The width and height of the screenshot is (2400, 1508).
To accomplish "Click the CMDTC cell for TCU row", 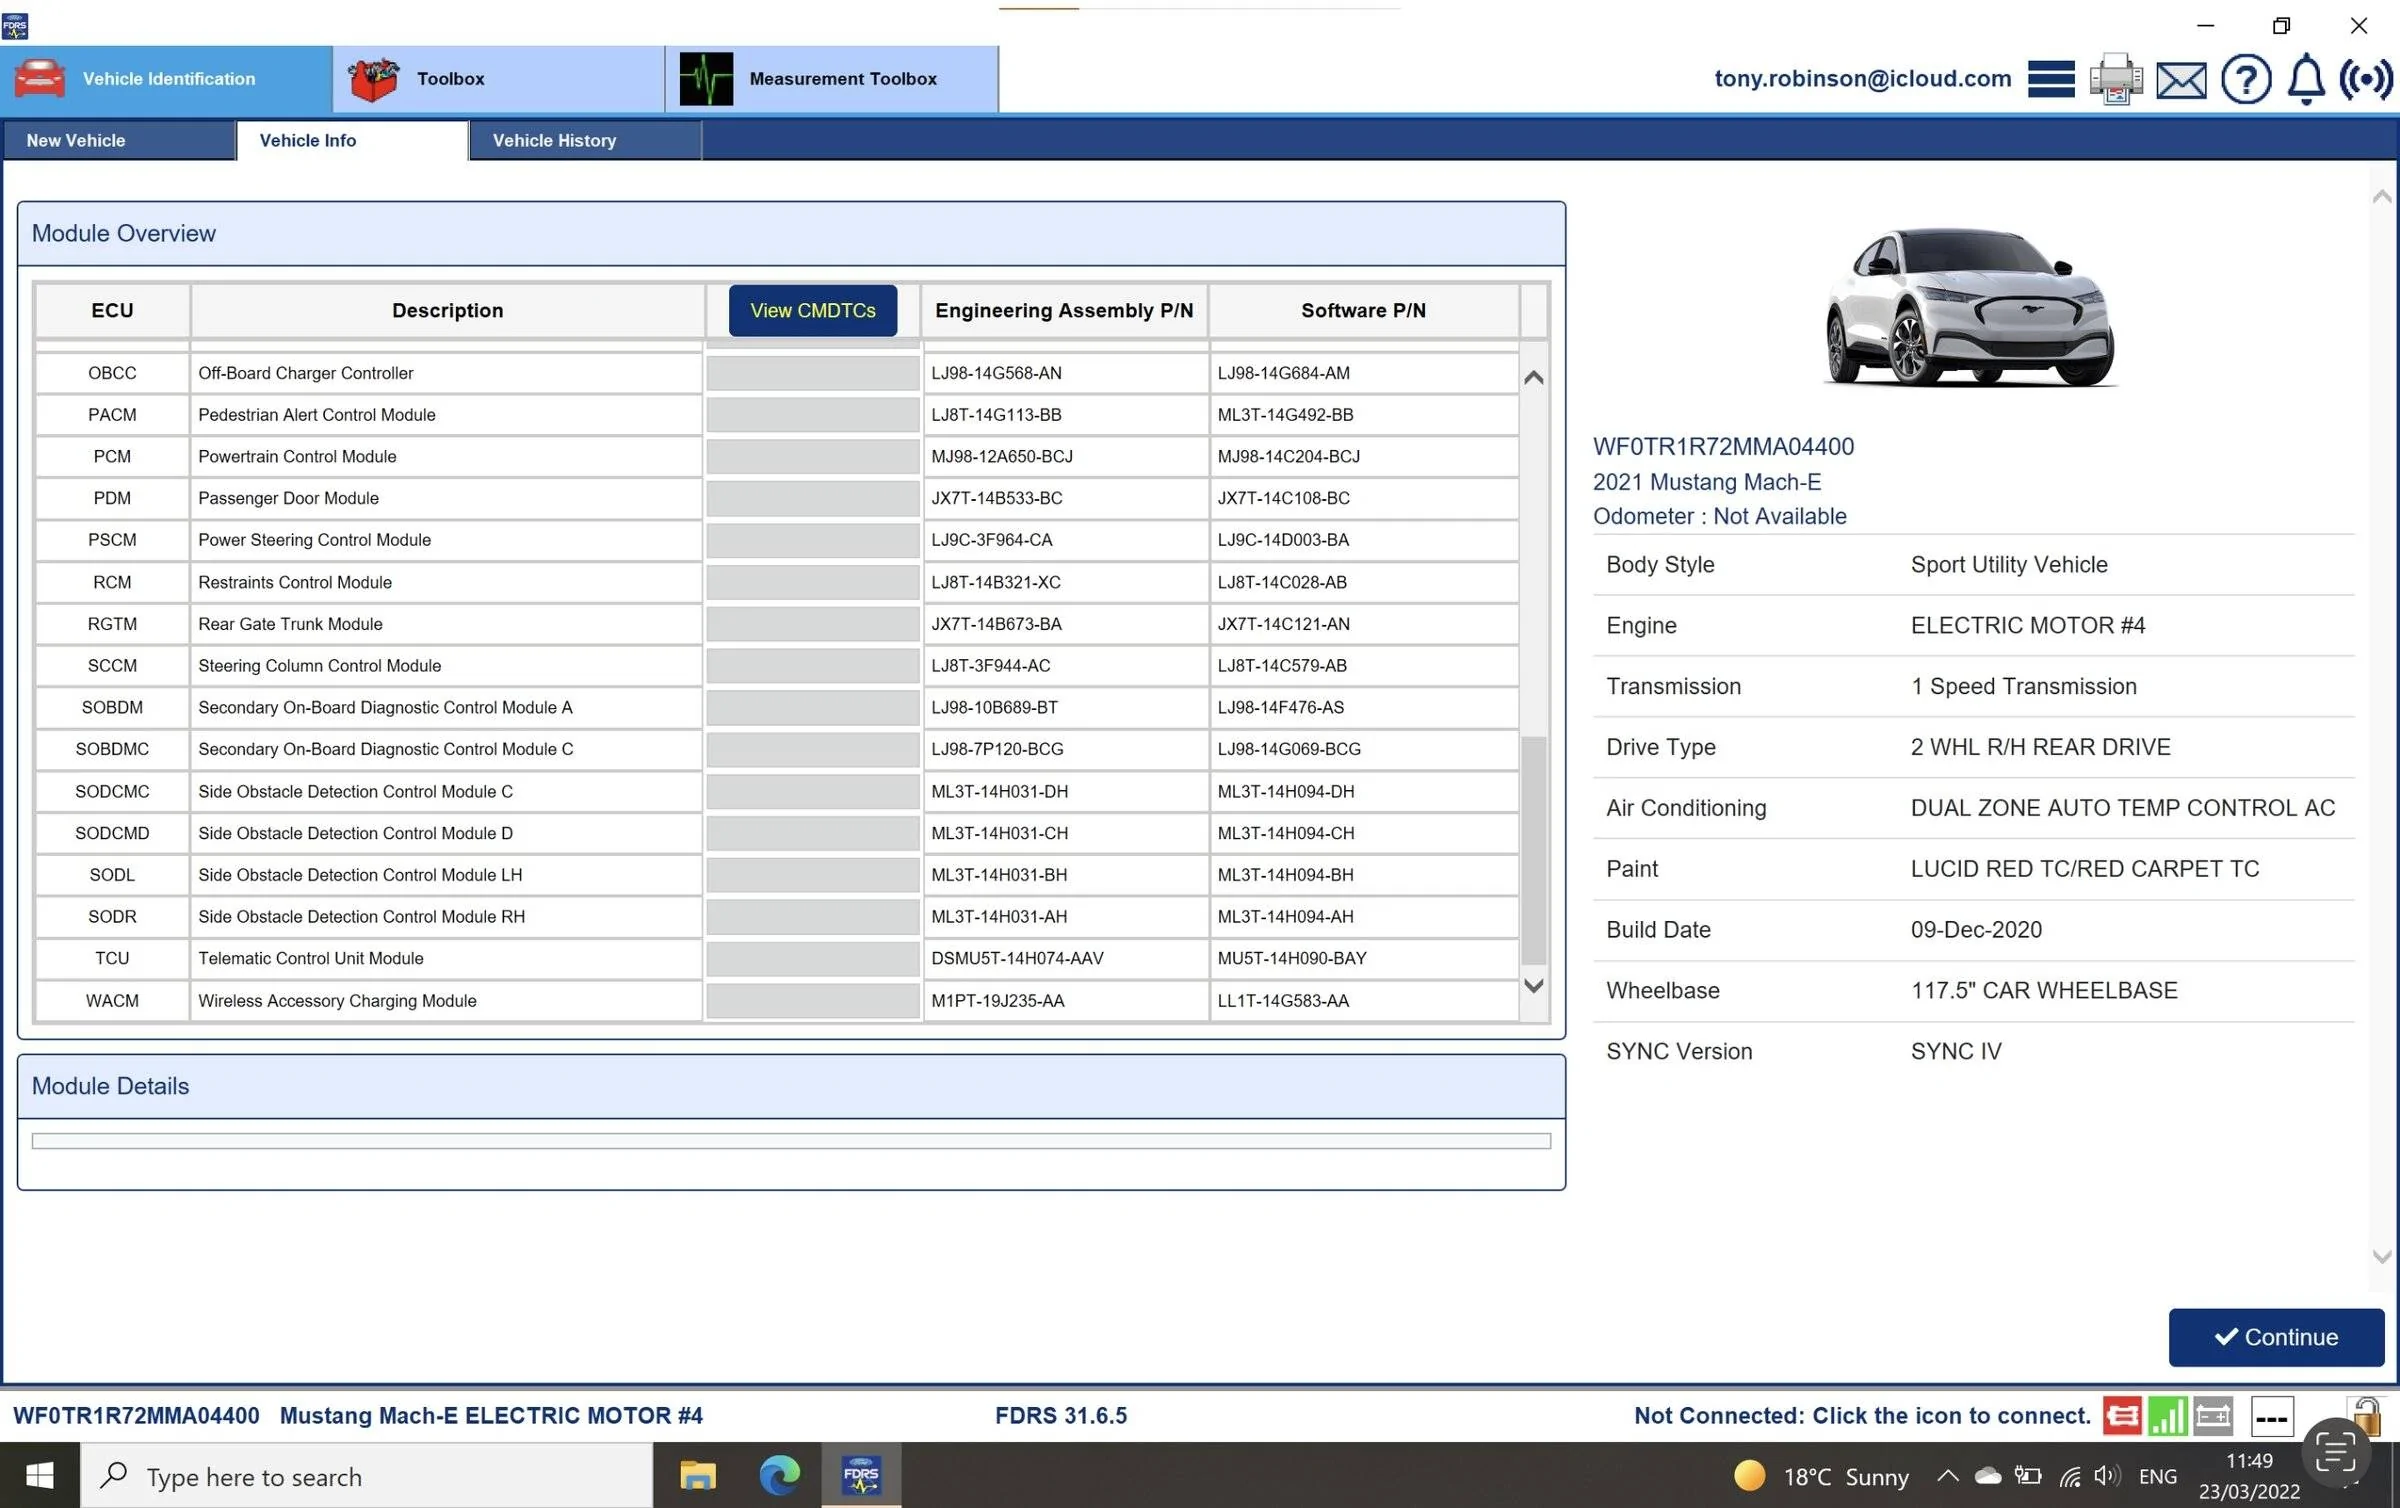I will [x=813, y=959].
